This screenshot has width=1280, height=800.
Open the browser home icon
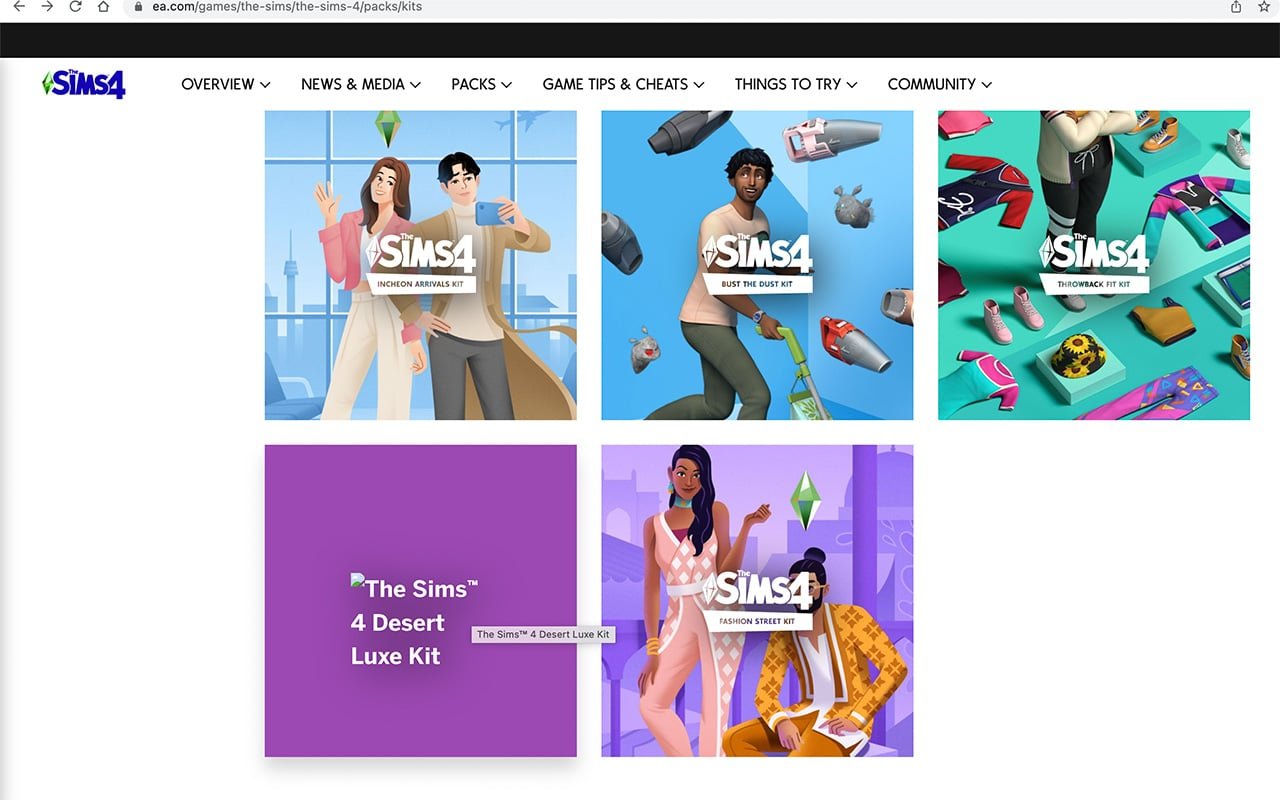tap(103, 6)
